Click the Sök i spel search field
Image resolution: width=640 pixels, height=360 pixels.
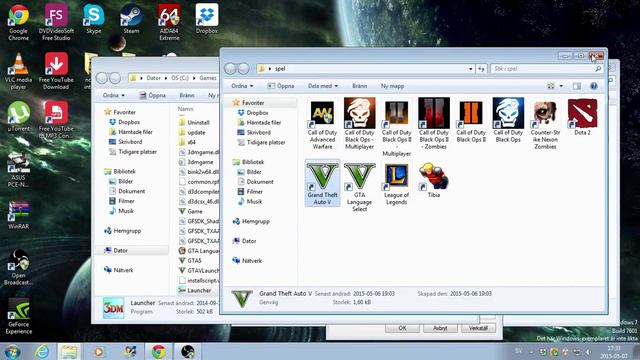pos(547,69)
